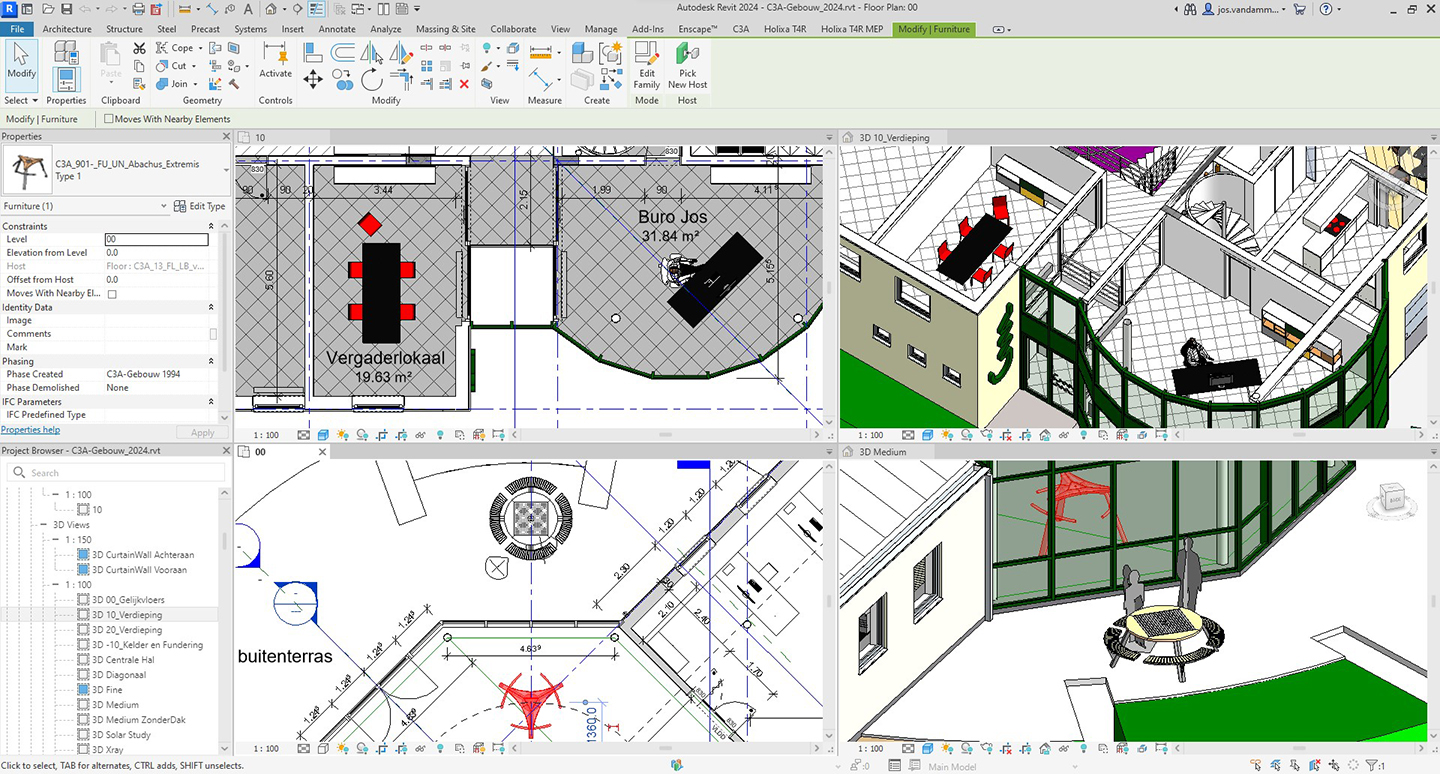Close the floor plan 00 view tab
The image size is (1440, 774).
coord(323,452)
